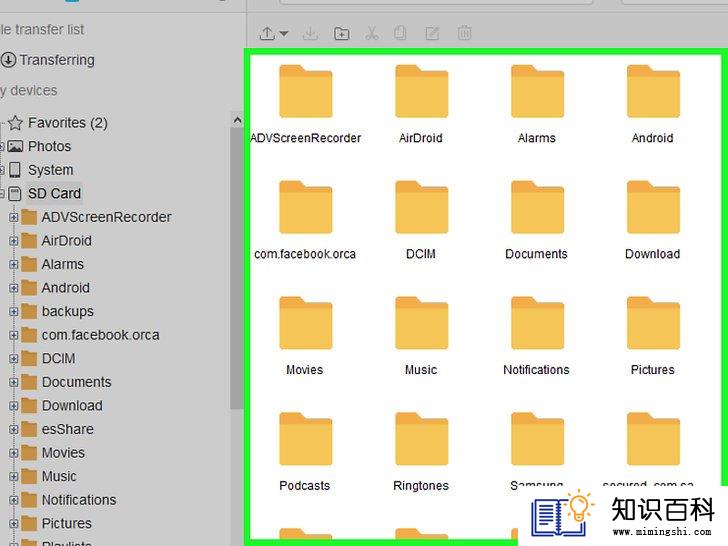Expand Android node in sidebar tree

pos(13,288)
